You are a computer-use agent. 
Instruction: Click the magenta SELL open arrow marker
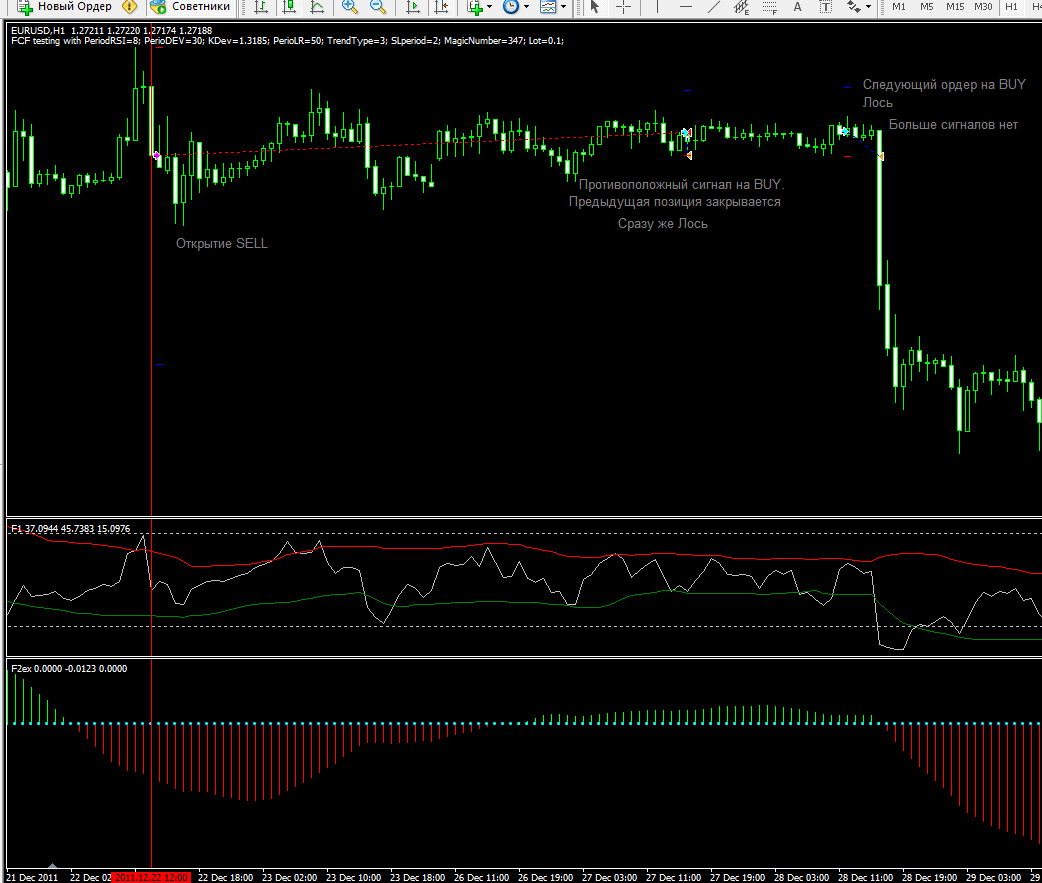(157, 155)
